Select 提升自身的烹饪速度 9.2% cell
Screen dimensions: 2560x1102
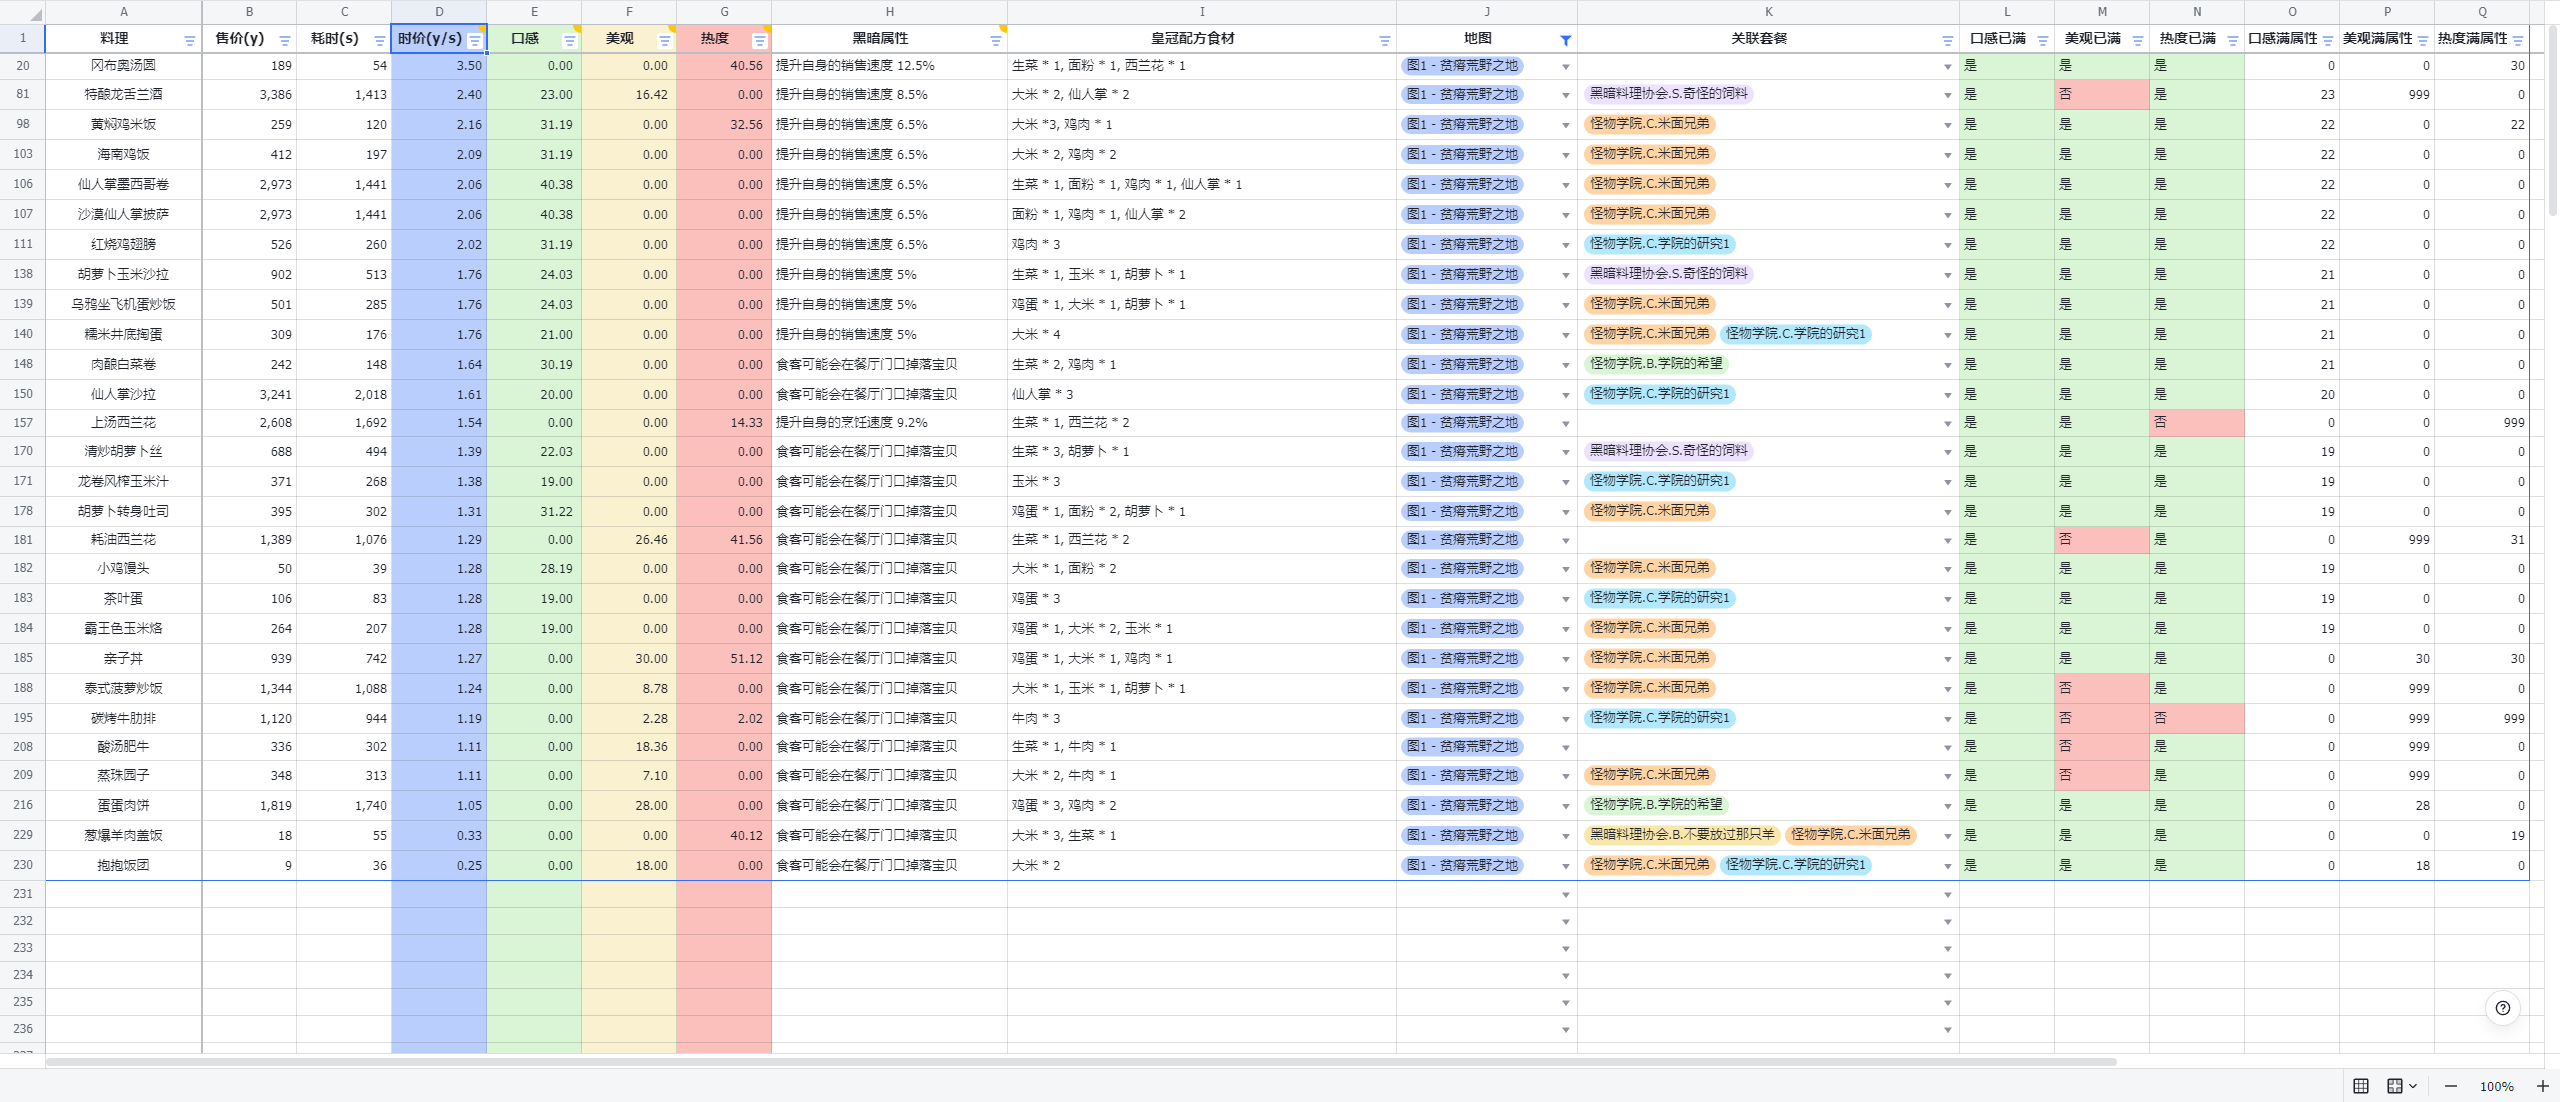[x=889, y=423]
